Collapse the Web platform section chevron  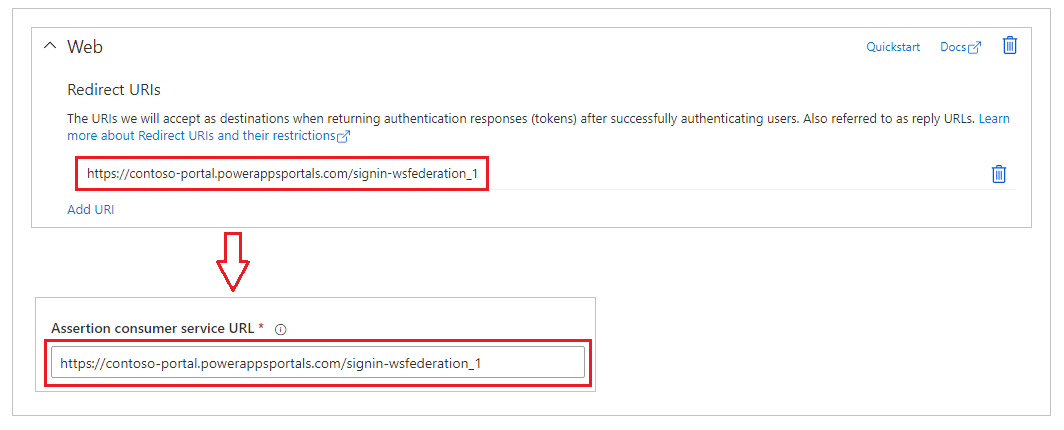click(51, 47)
